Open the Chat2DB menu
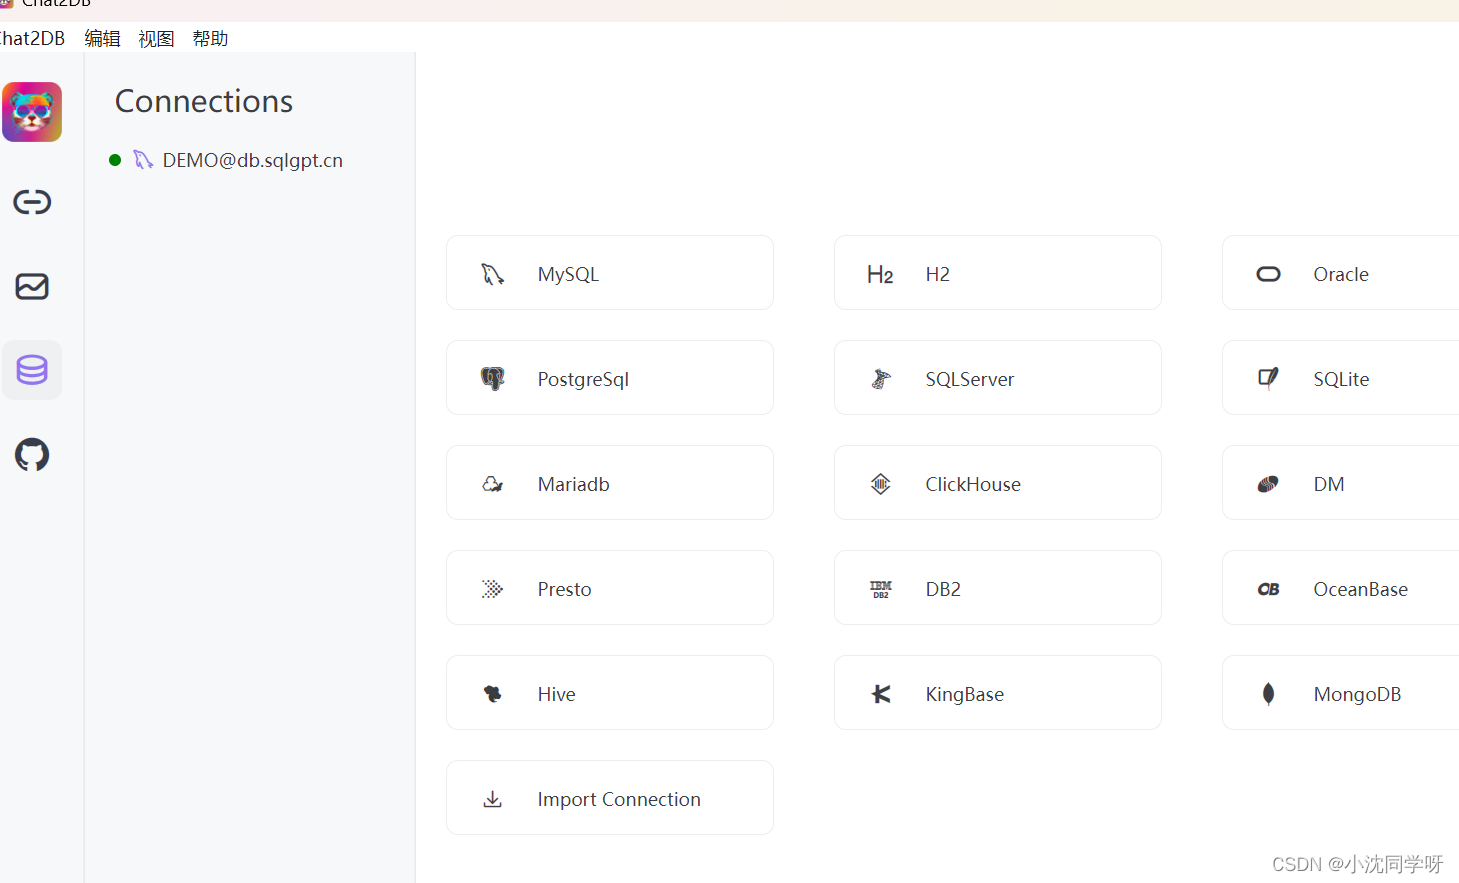1459x883 pixels. point(32,38)
